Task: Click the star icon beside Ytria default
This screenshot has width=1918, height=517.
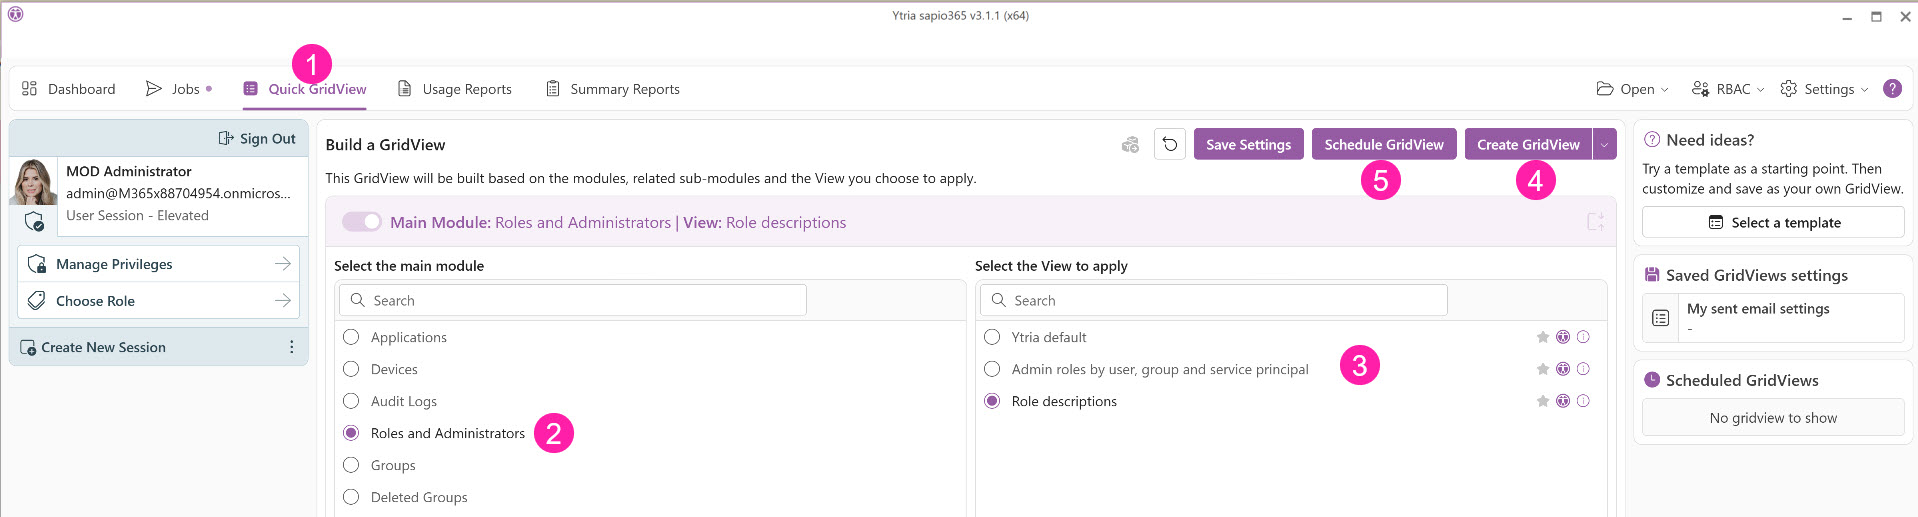Action: [x=1543, y=337]
